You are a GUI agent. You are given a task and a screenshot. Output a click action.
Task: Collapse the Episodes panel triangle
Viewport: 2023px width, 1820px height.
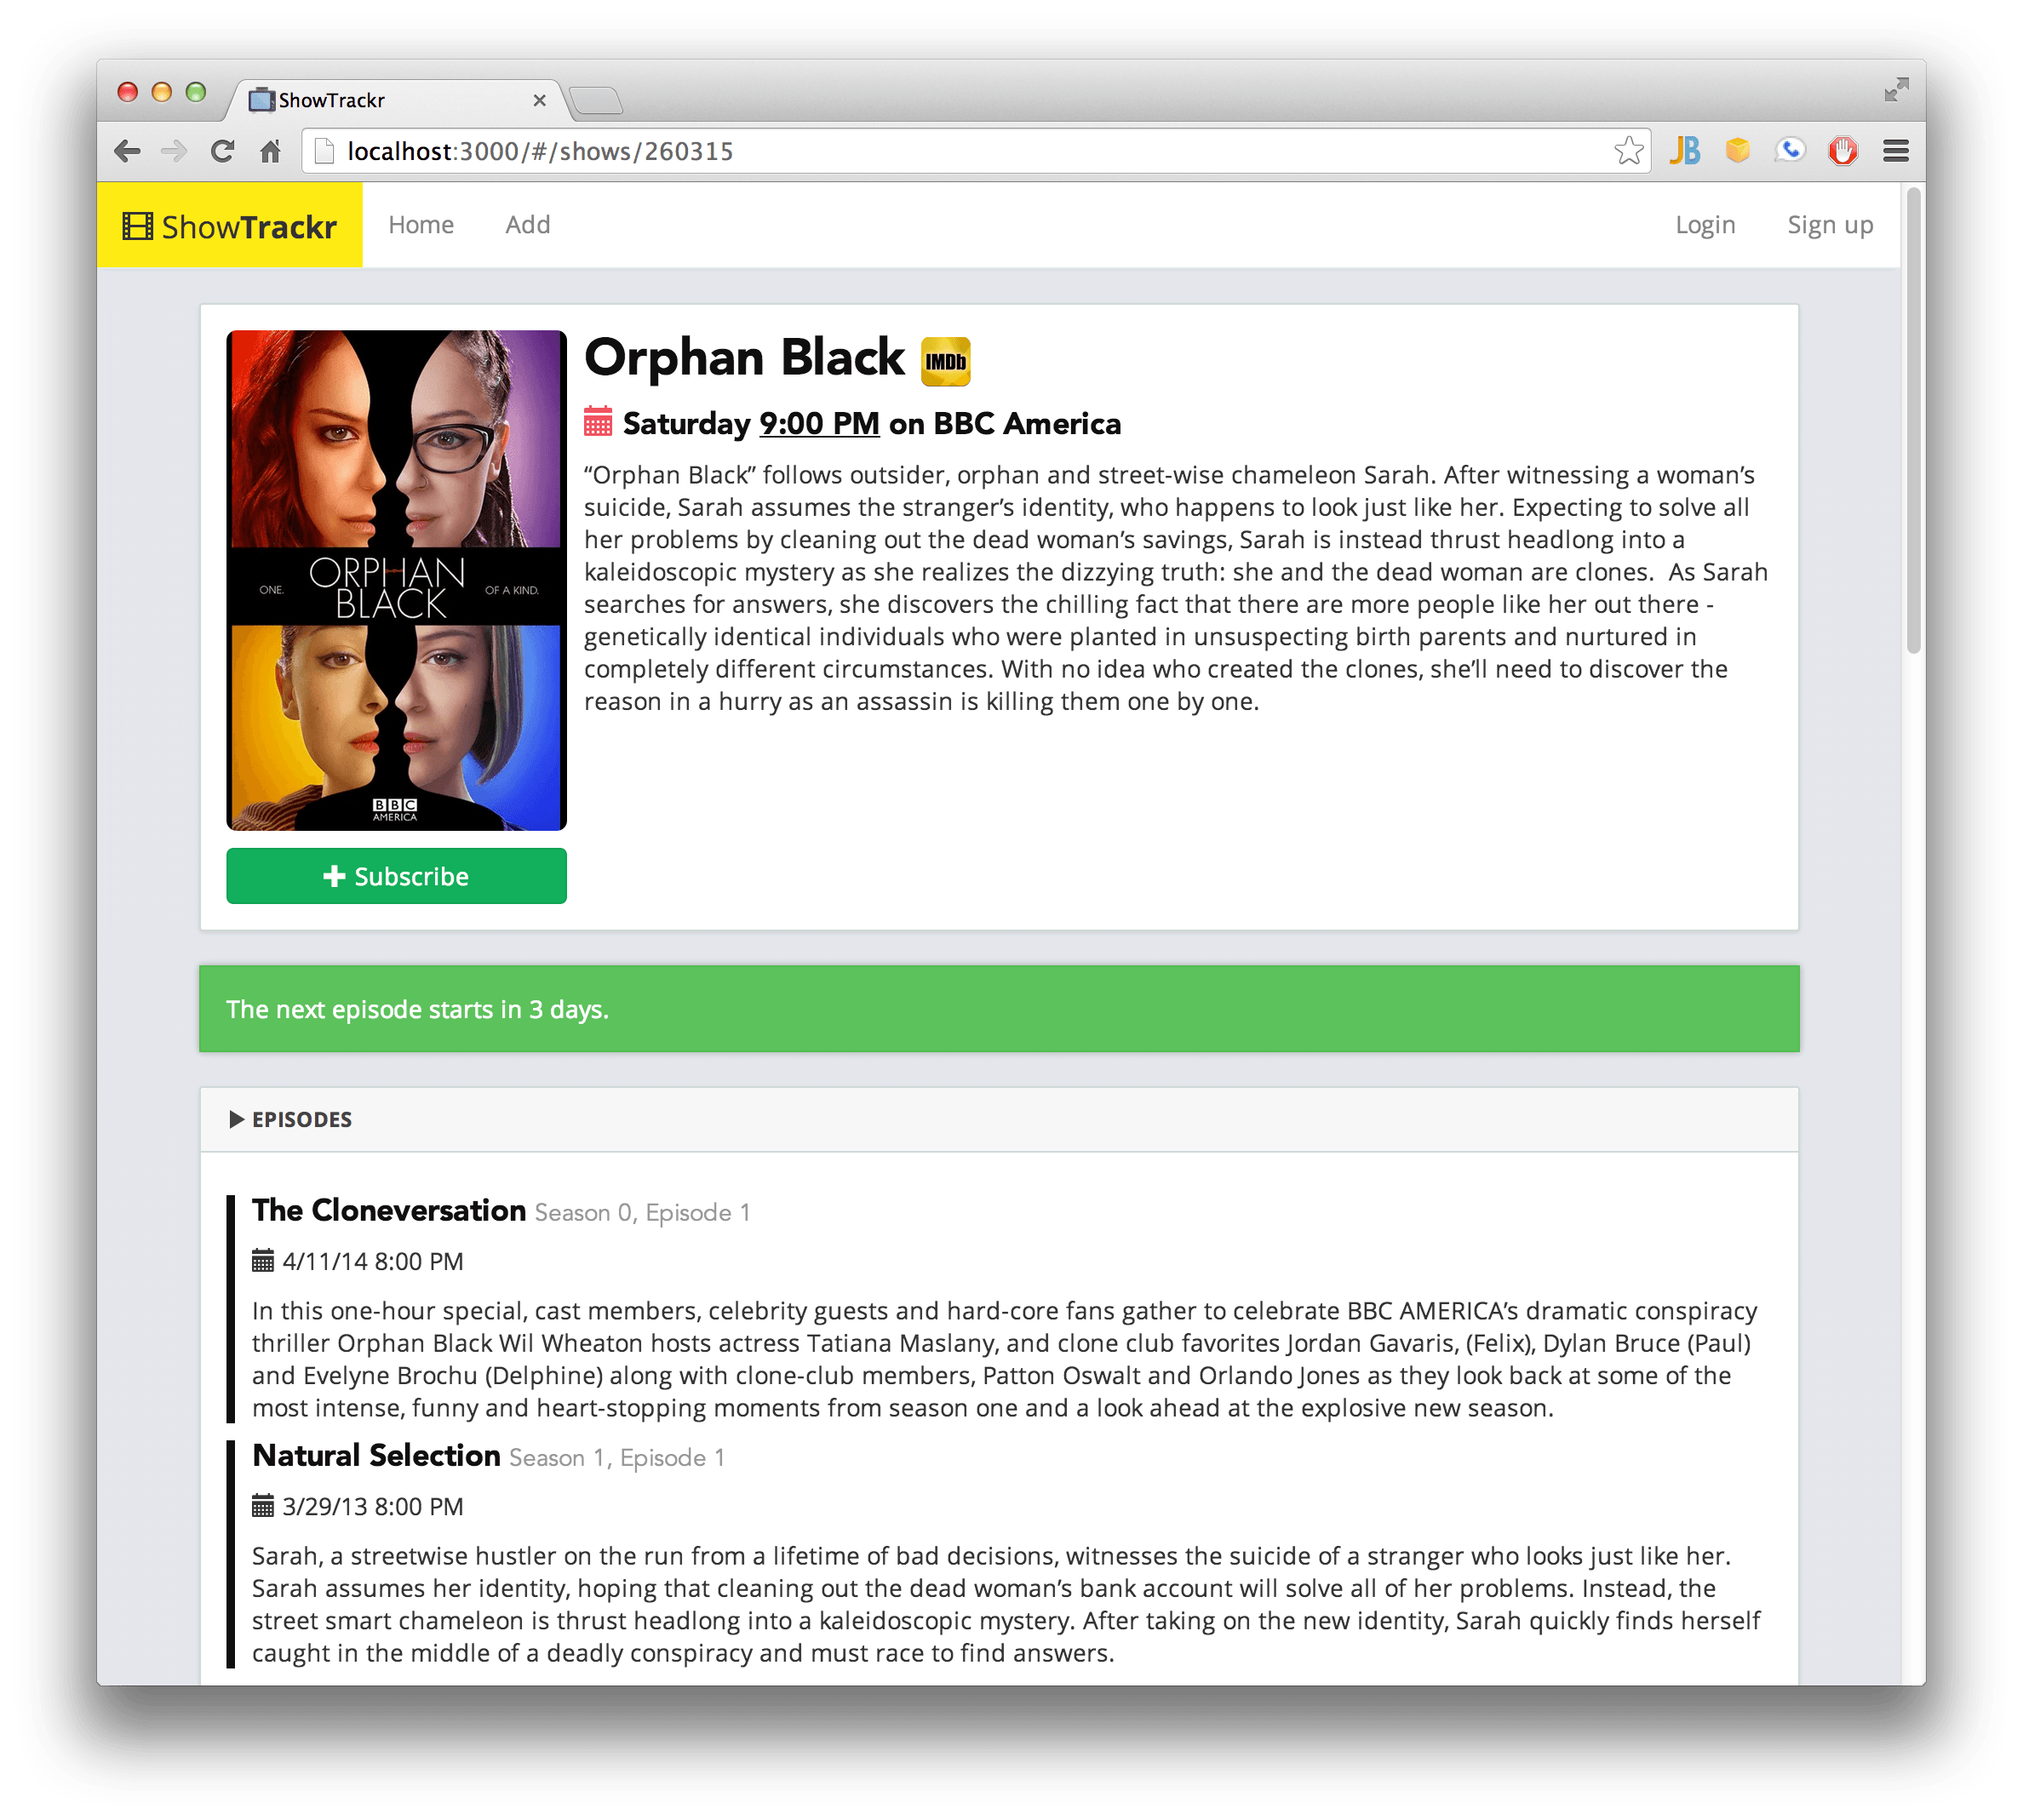tap(237, 1119)
